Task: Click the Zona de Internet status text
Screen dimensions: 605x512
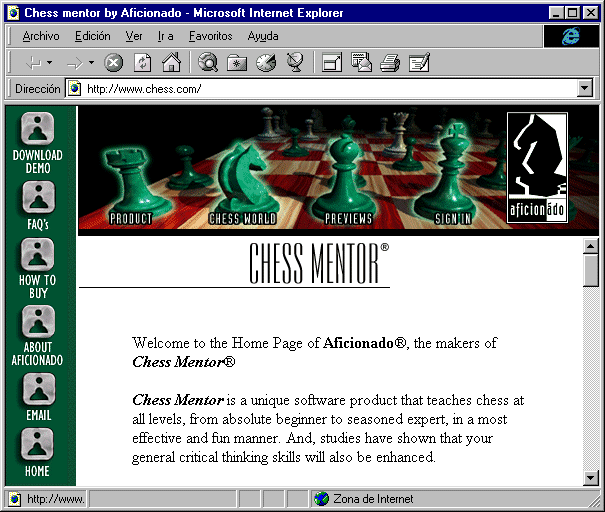Action: tap(373, 499)
